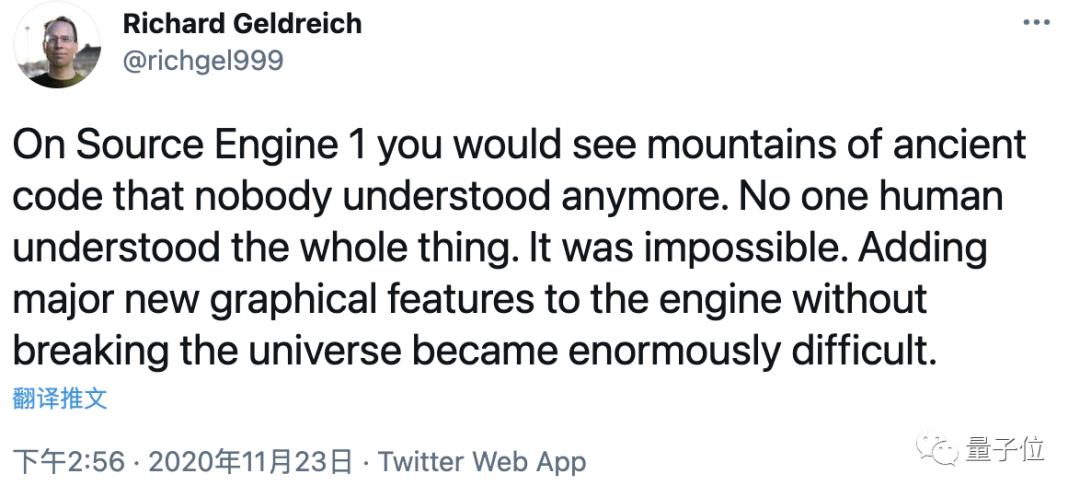
Task: Click the @richgel999 handle
Action: click(203, 61)
